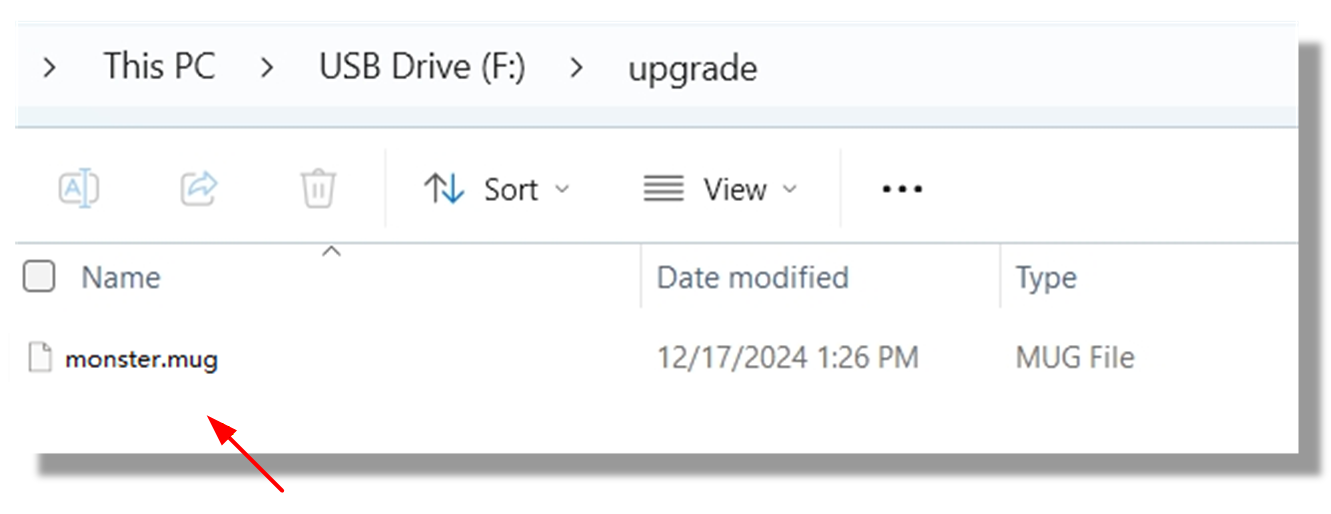This screenshot has height=514, width=1331.
Task: Click the Rename icon in toolbar
Action: coord(79,188)
